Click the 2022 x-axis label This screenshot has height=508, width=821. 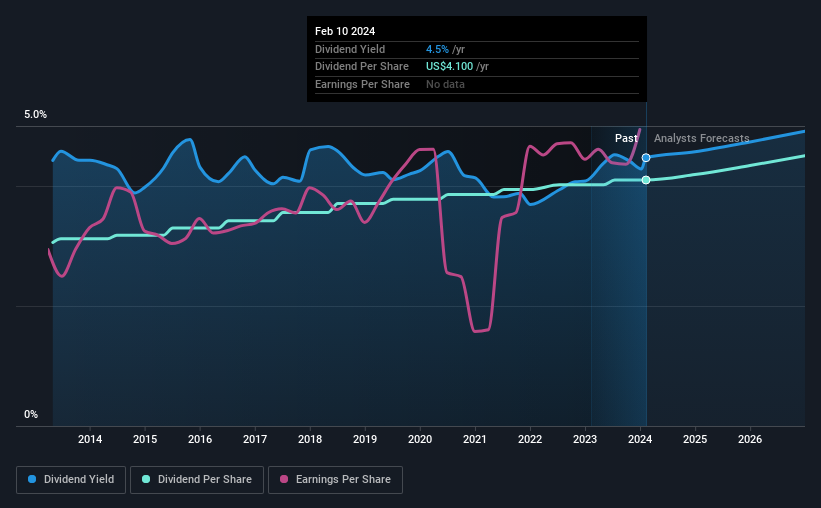[530, 439]
